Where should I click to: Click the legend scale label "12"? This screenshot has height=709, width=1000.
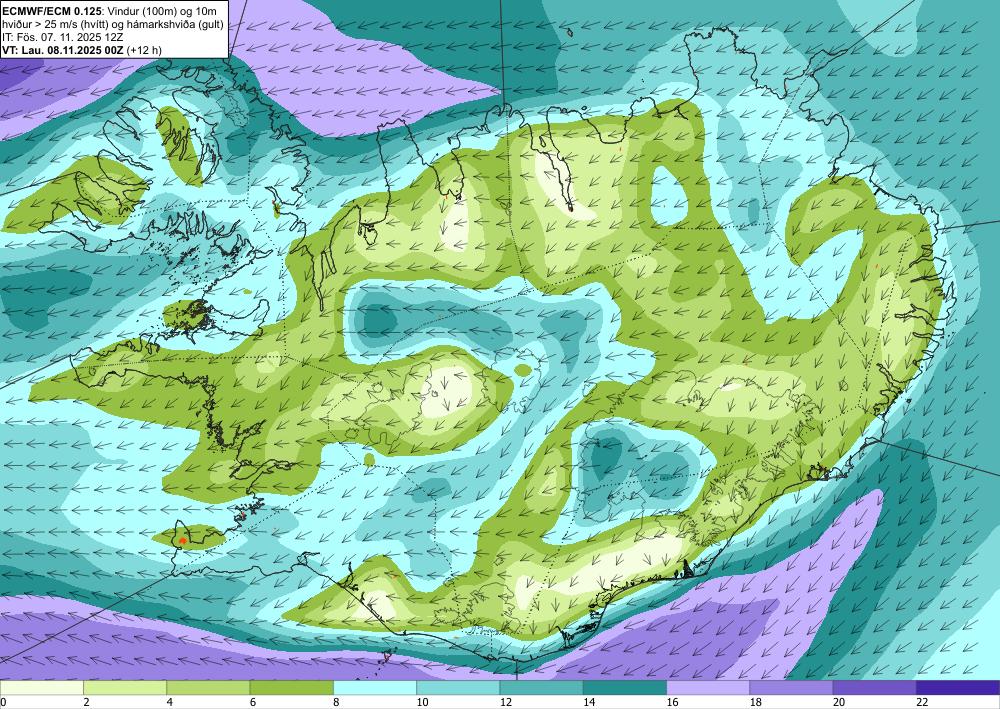[x=506, y=702]
